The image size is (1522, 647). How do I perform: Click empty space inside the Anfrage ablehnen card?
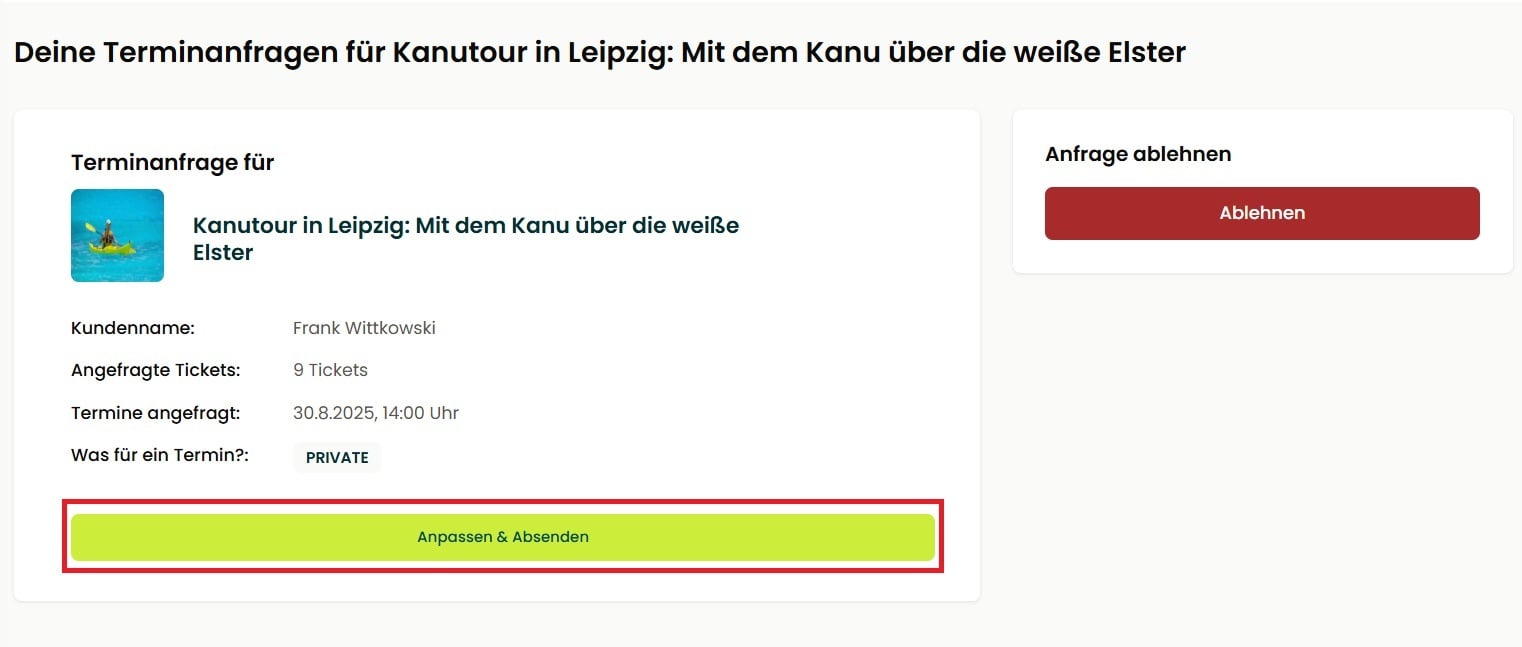tap(1262, 257)
